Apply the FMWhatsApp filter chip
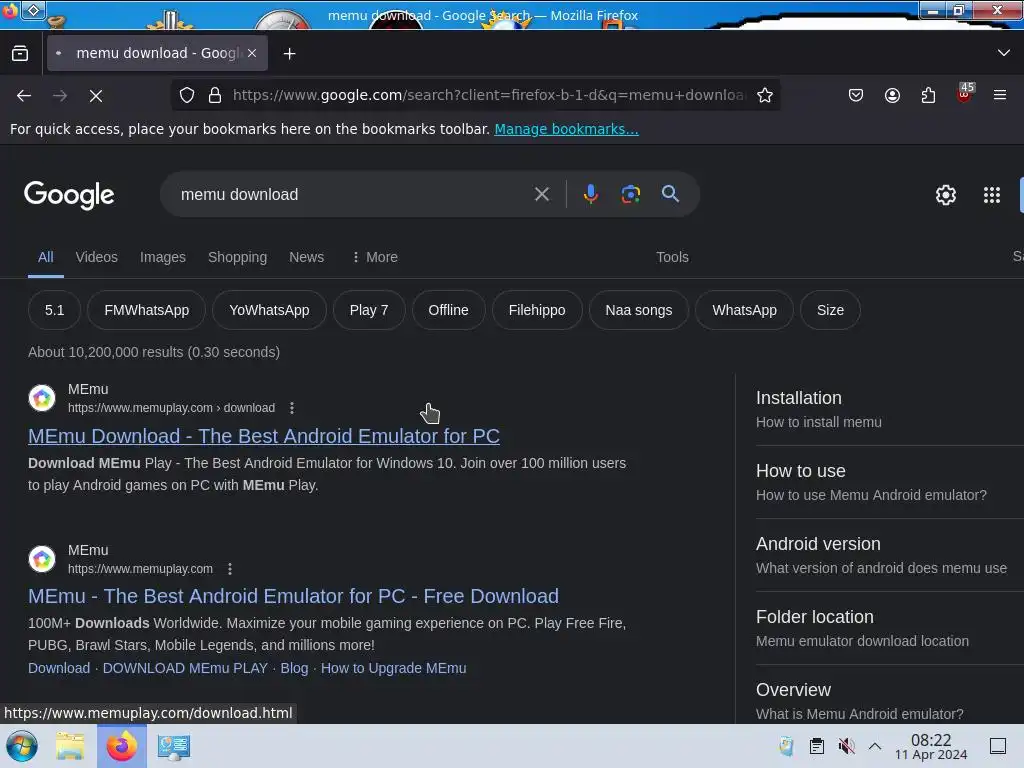The image size is (1024, 768). pos(146,310)
